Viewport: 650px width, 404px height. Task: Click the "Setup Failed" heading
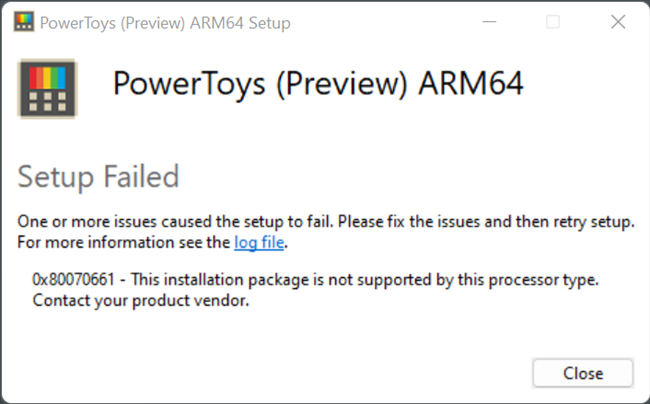(x=98, y=177)
